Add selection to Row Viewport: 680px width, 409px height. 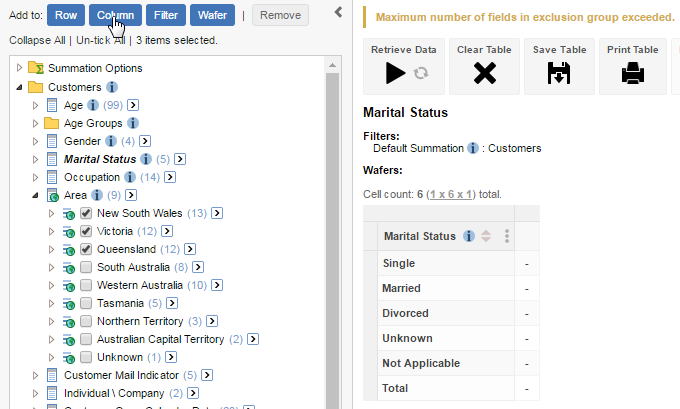pyautogui.click(x=65, y=15)
